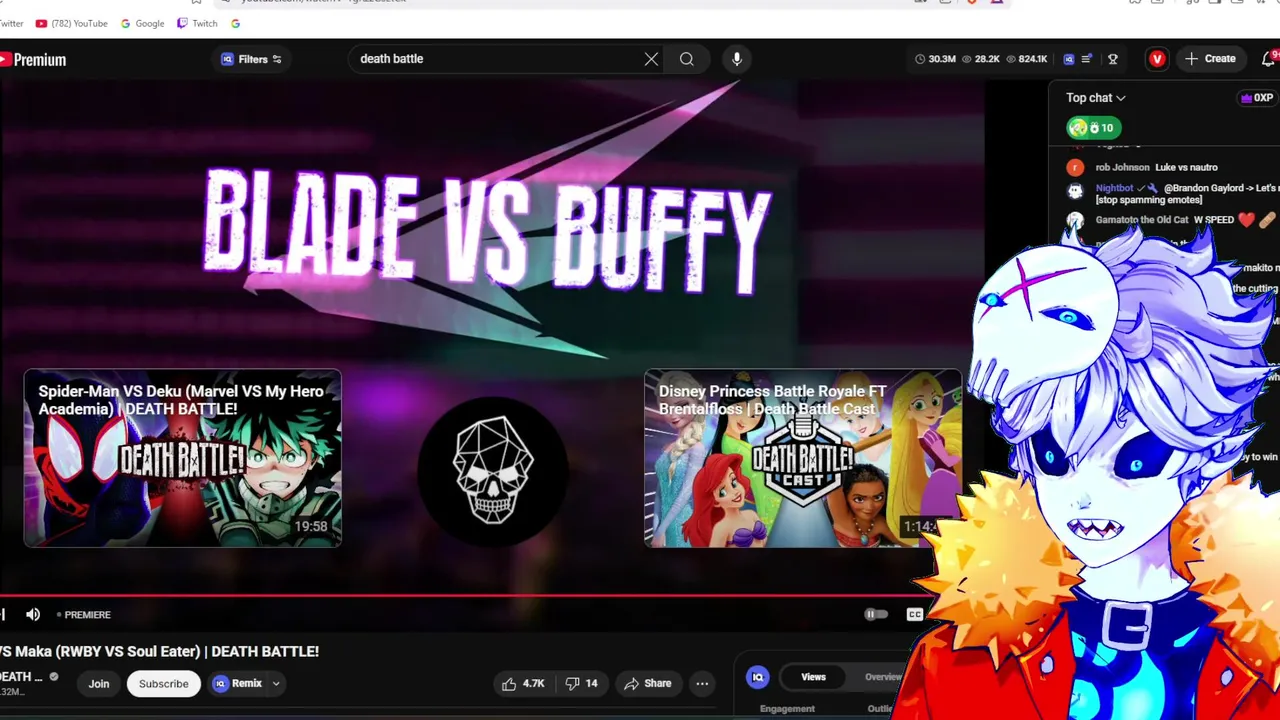Expand the Remix dropdown arrow

click(276, 684)
